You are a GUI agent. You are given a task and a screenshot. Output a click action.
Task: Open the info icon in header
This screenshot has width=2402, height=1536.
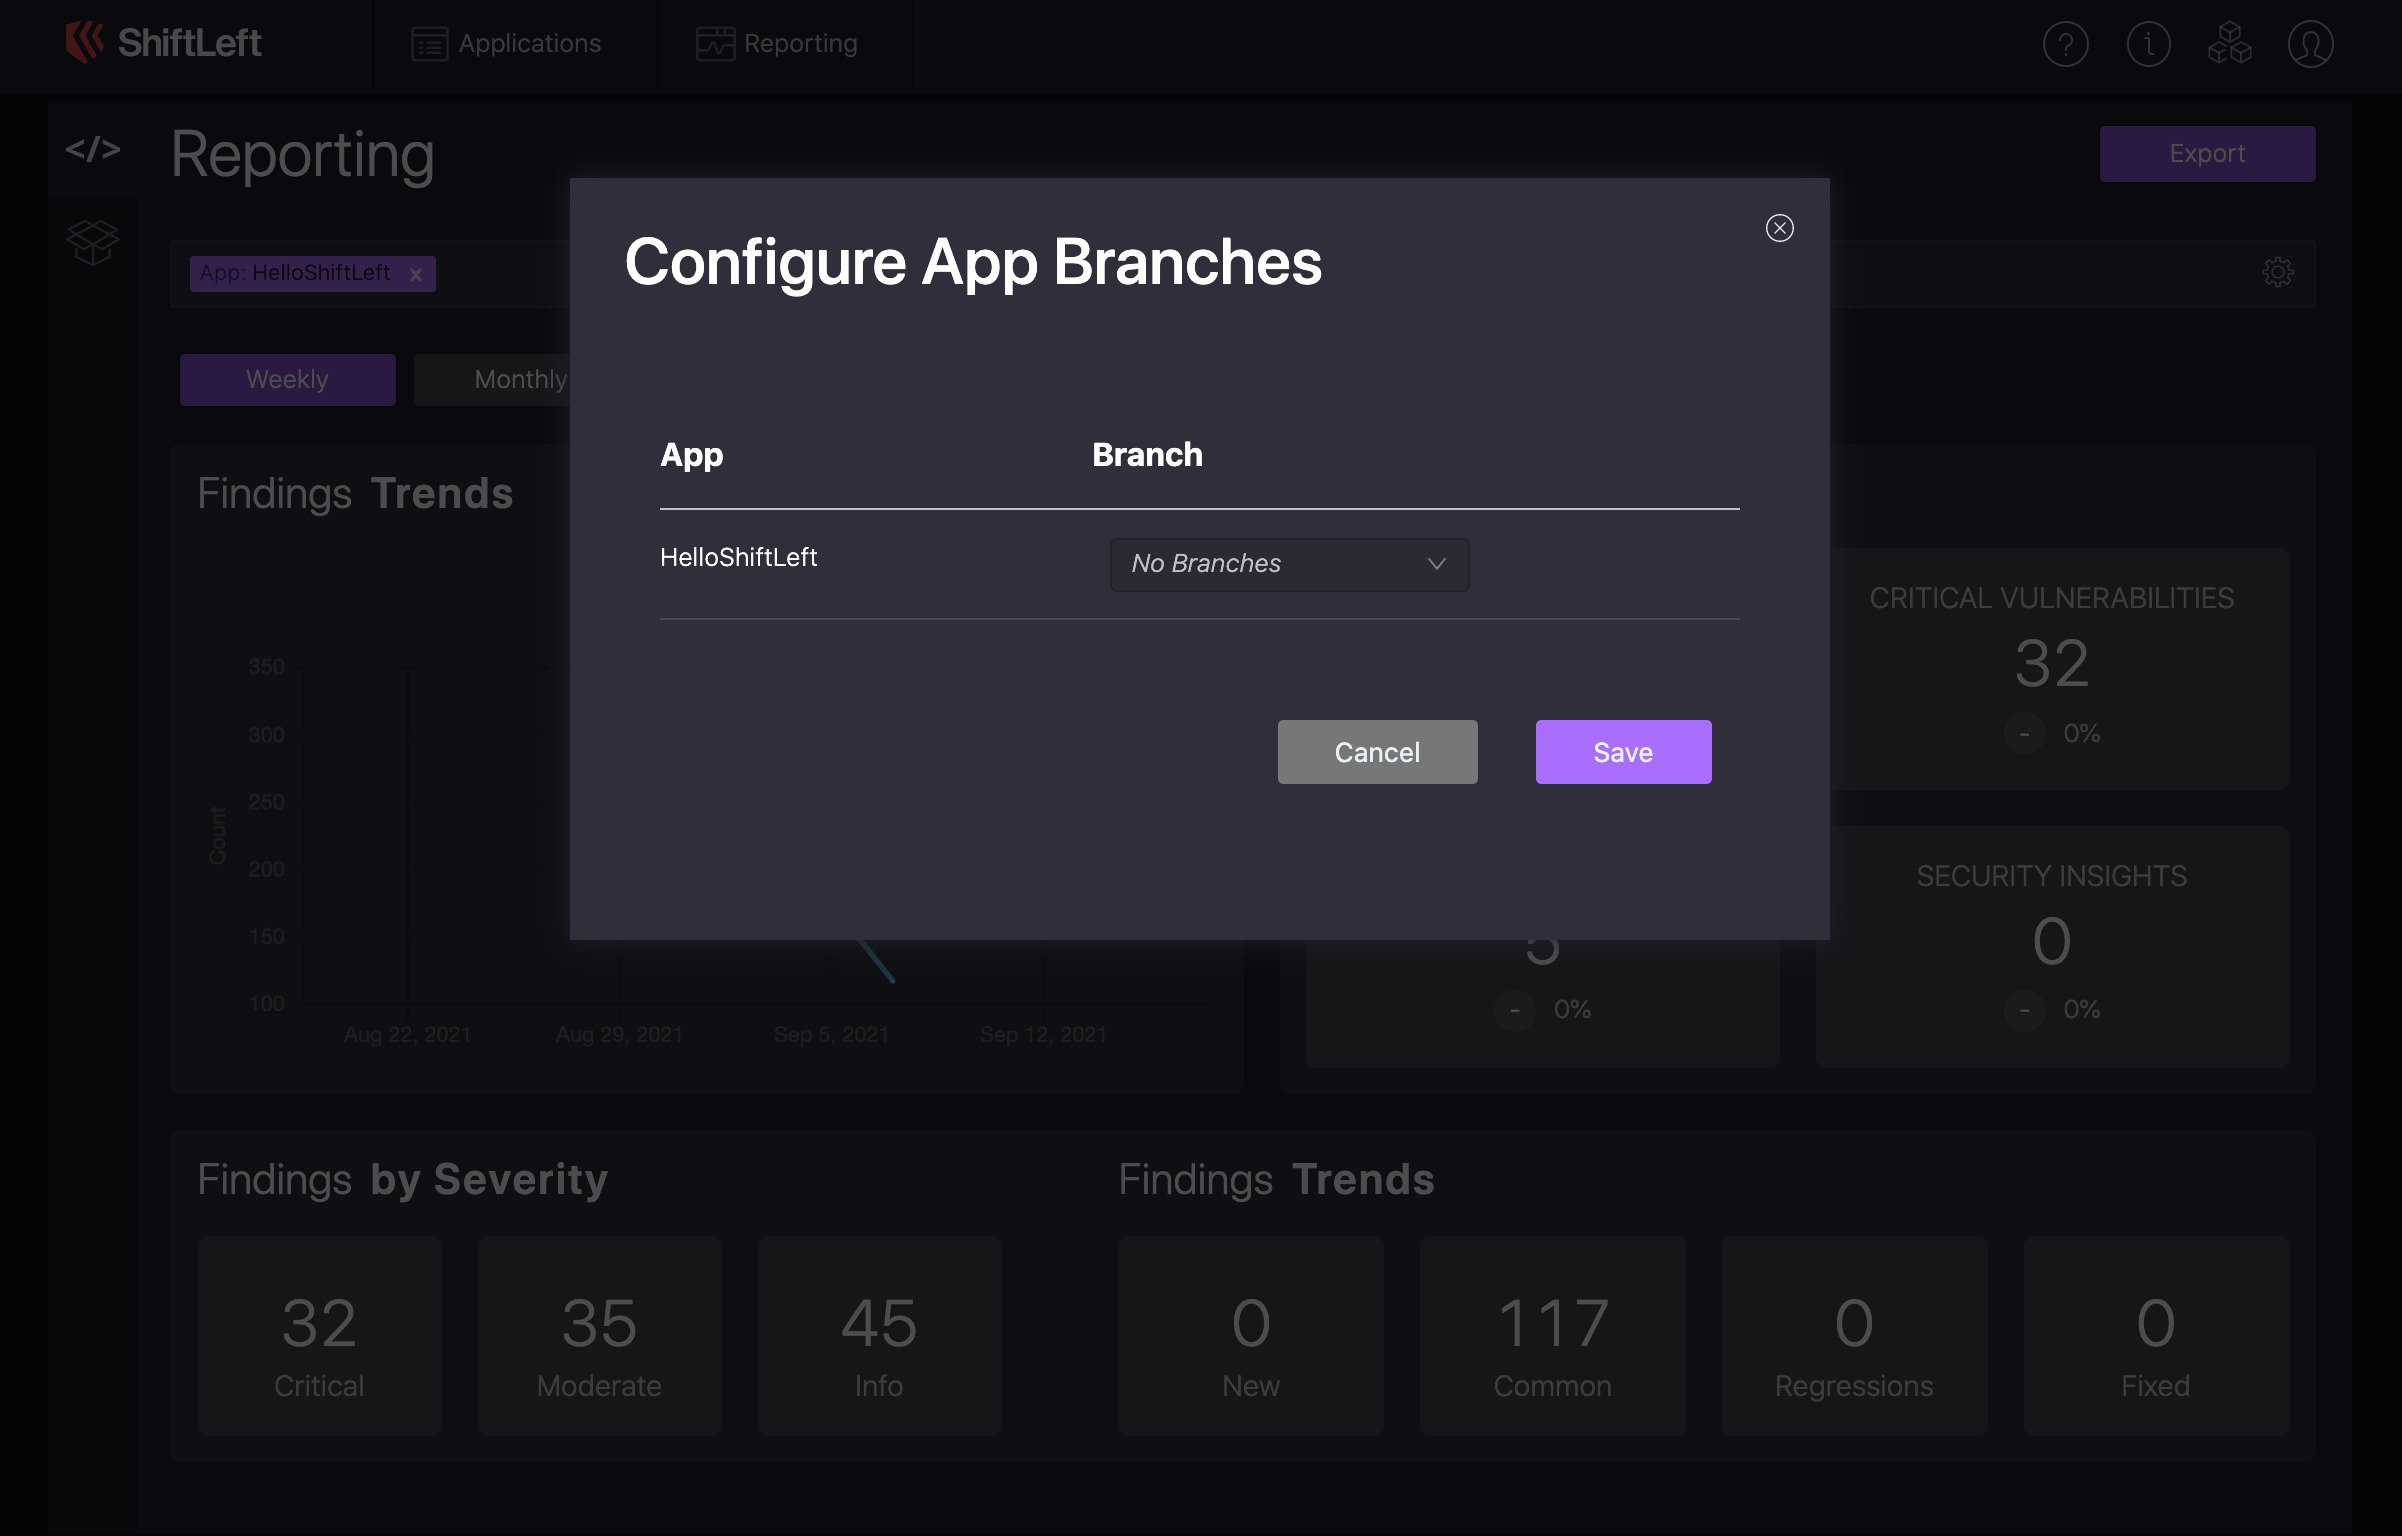coord(2148,44)
